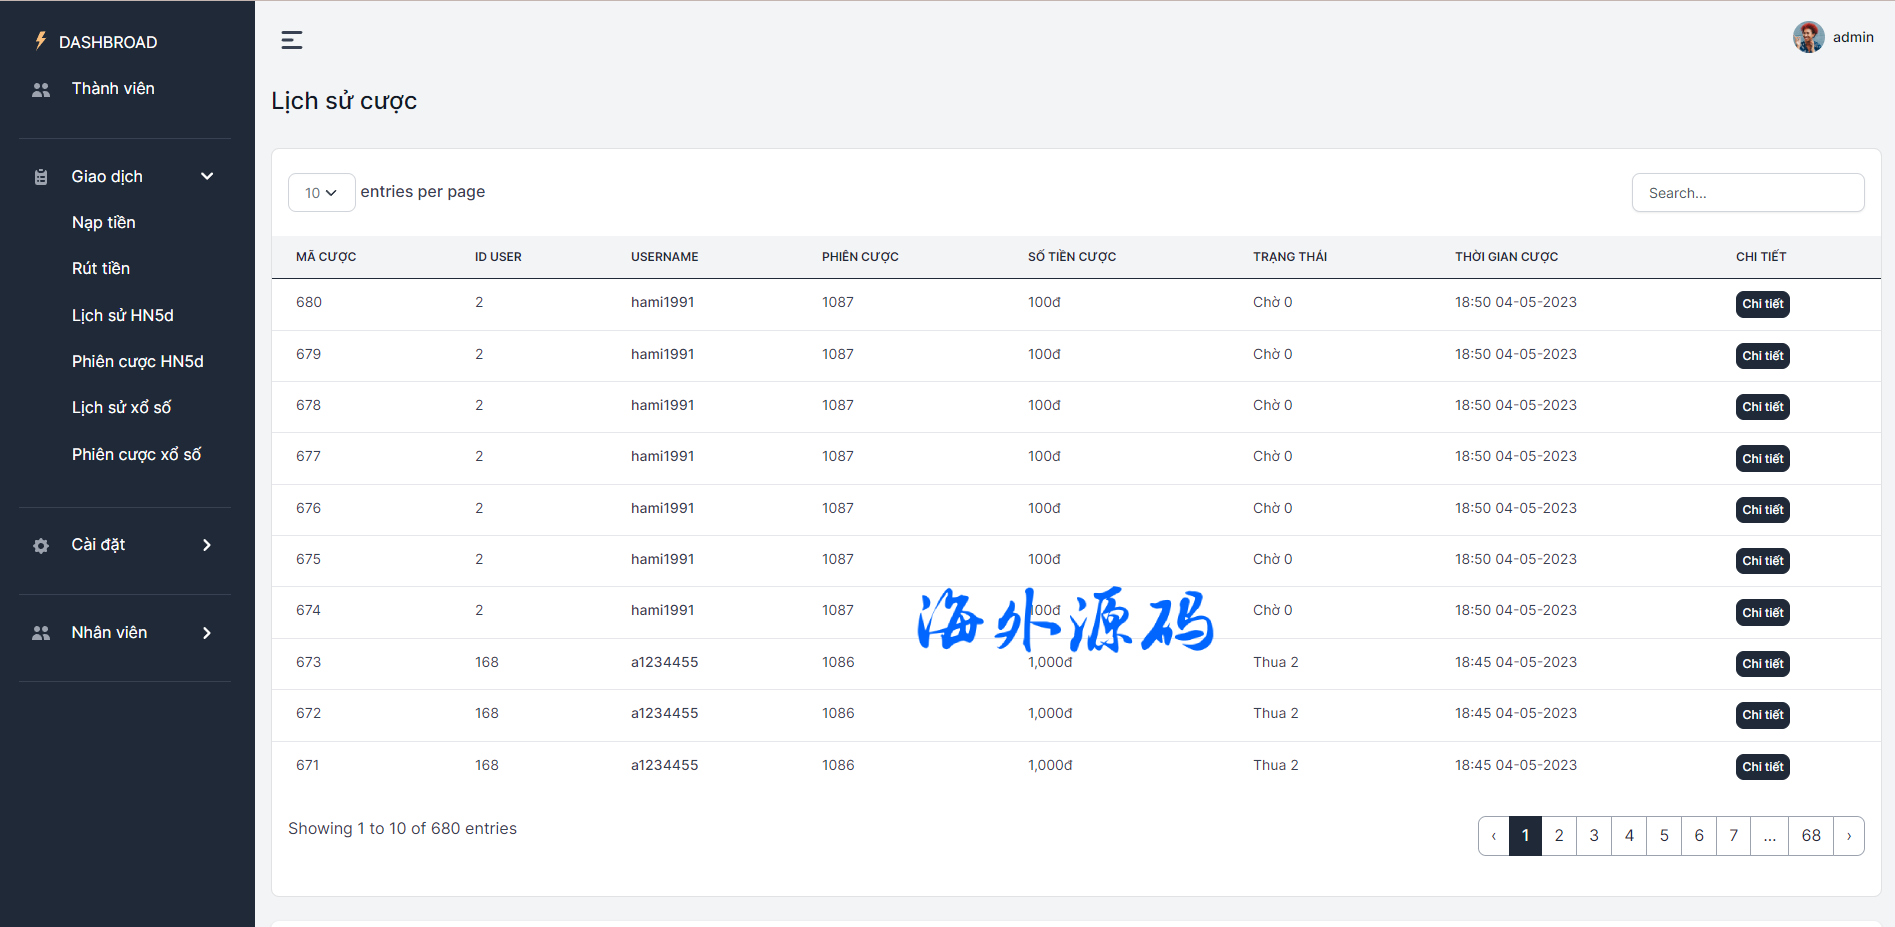Viewport: 1895px width, 927px height.
Task: Open Nạp tiền in sidebar
Action: coord(103,222)
